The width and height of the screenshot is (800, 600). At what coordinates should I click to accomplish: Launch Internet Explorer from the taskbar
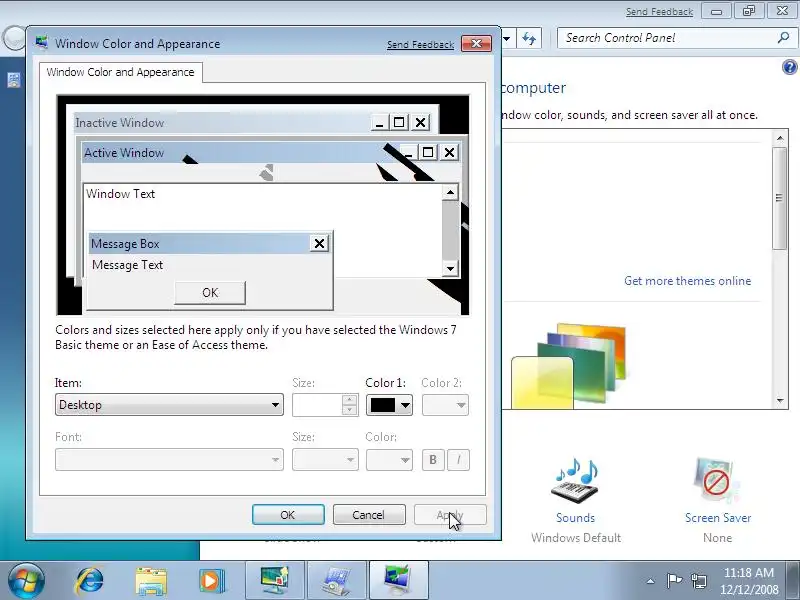click(x=89, y=581)
